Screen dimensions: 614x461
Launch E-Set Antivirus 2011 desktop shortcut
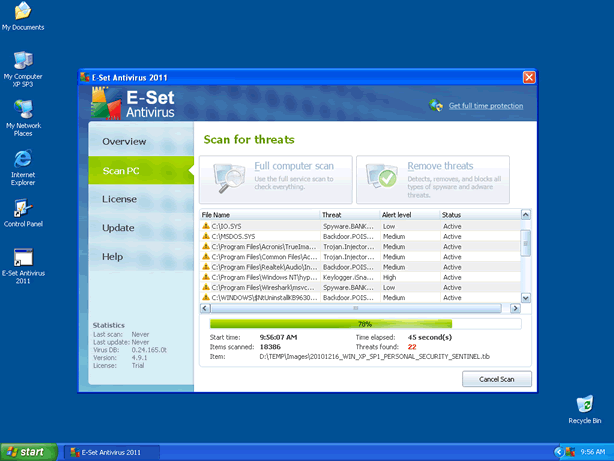click(x=22, y=258)
